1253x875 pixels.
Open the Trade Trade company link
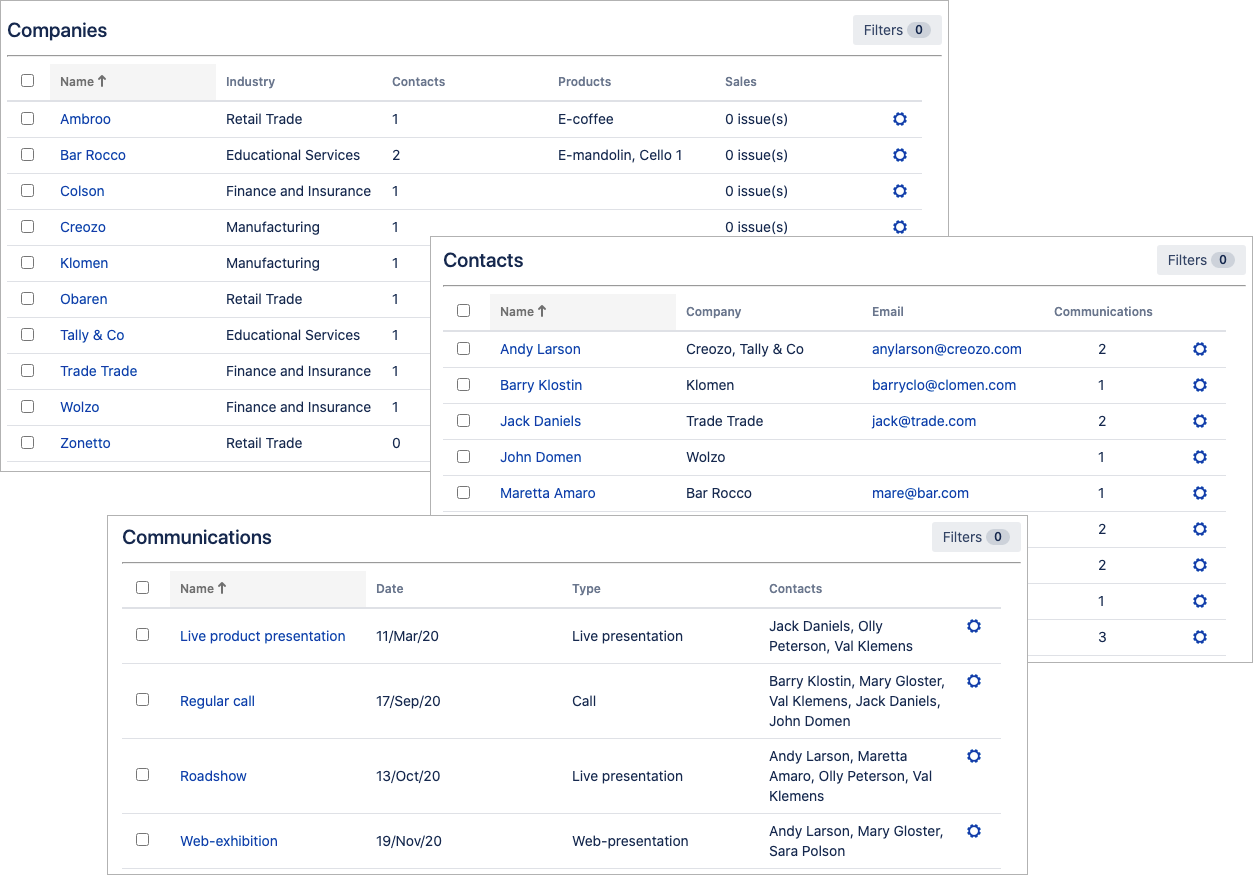pyautogui.click(x=98, y=371)
